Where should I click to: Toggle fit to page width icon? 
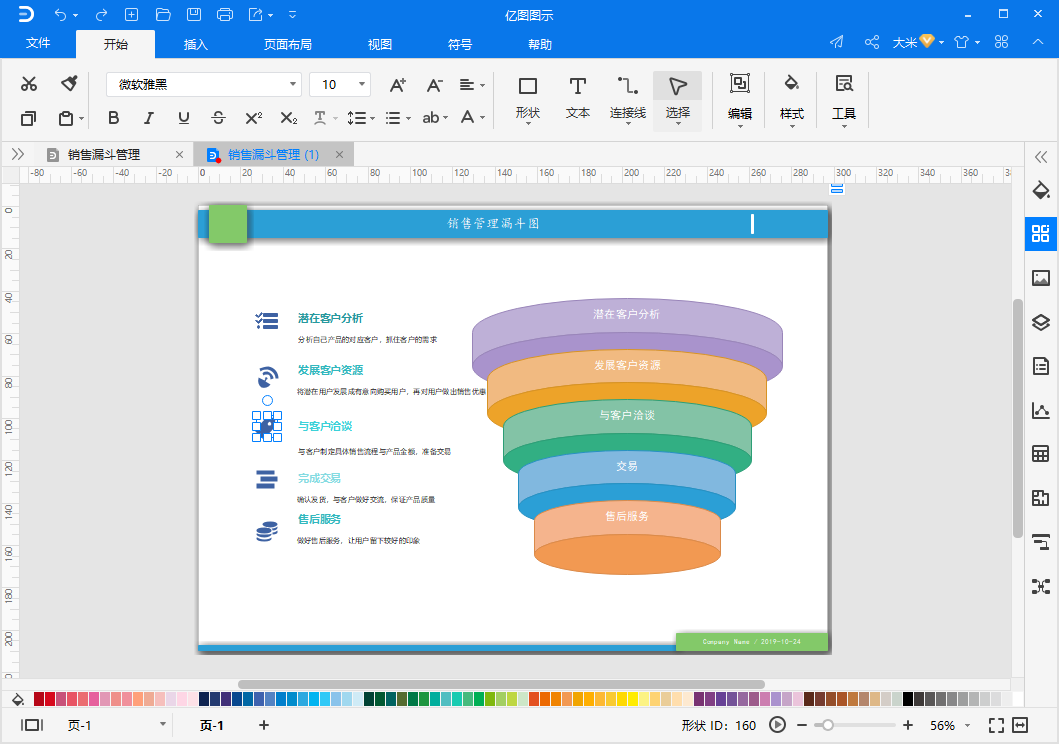click(1020, 725)
